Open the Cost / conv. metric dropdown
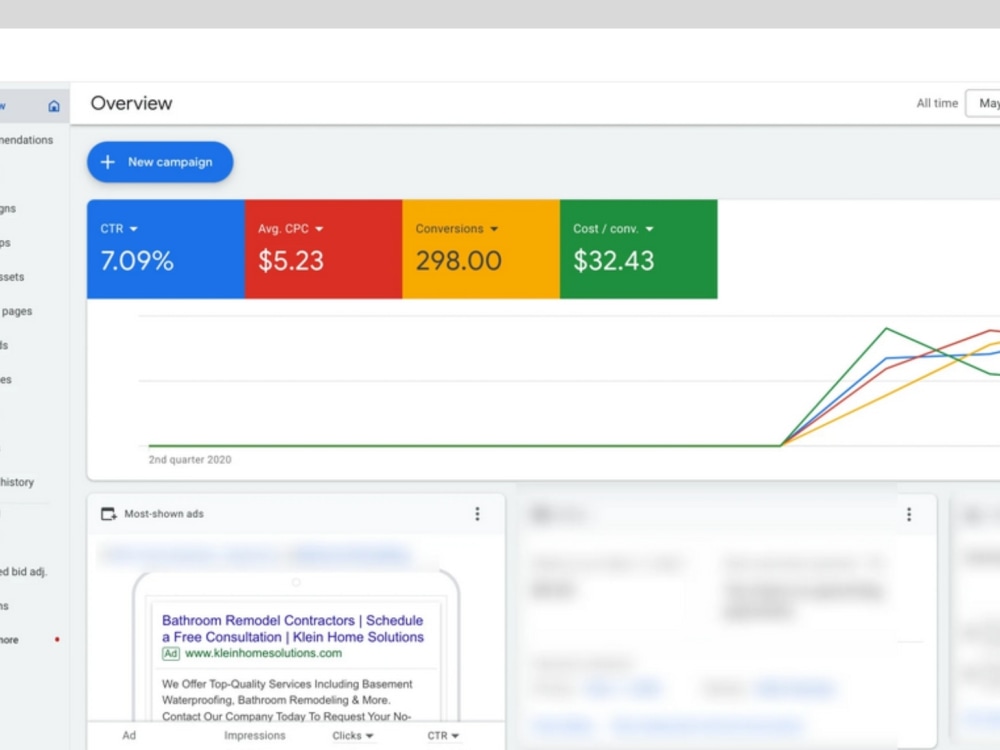The height and width of the screenshot is (750, 1000). coord(613,228)
